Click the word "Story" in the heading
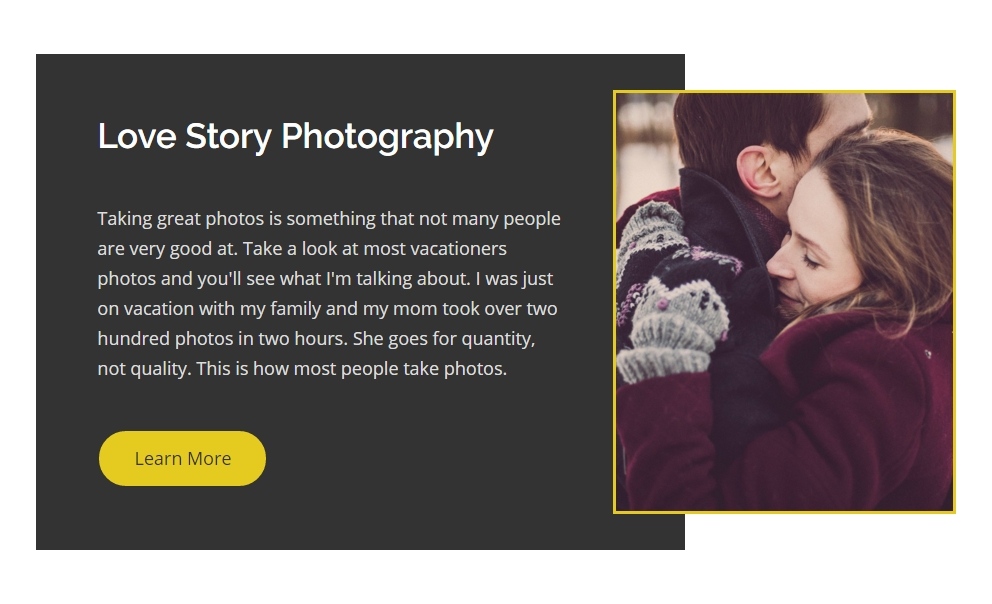992x604 pixels. pos(228,136)
